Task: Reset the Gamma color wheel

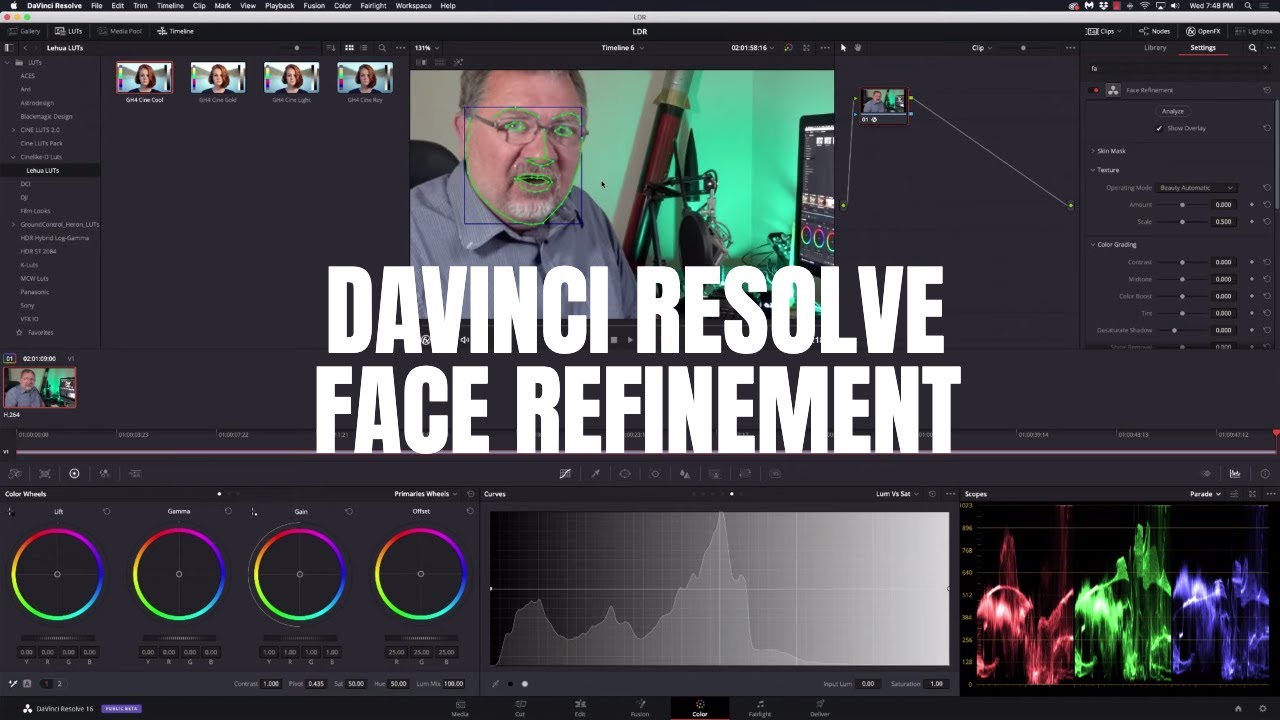Action: point(228,511)
